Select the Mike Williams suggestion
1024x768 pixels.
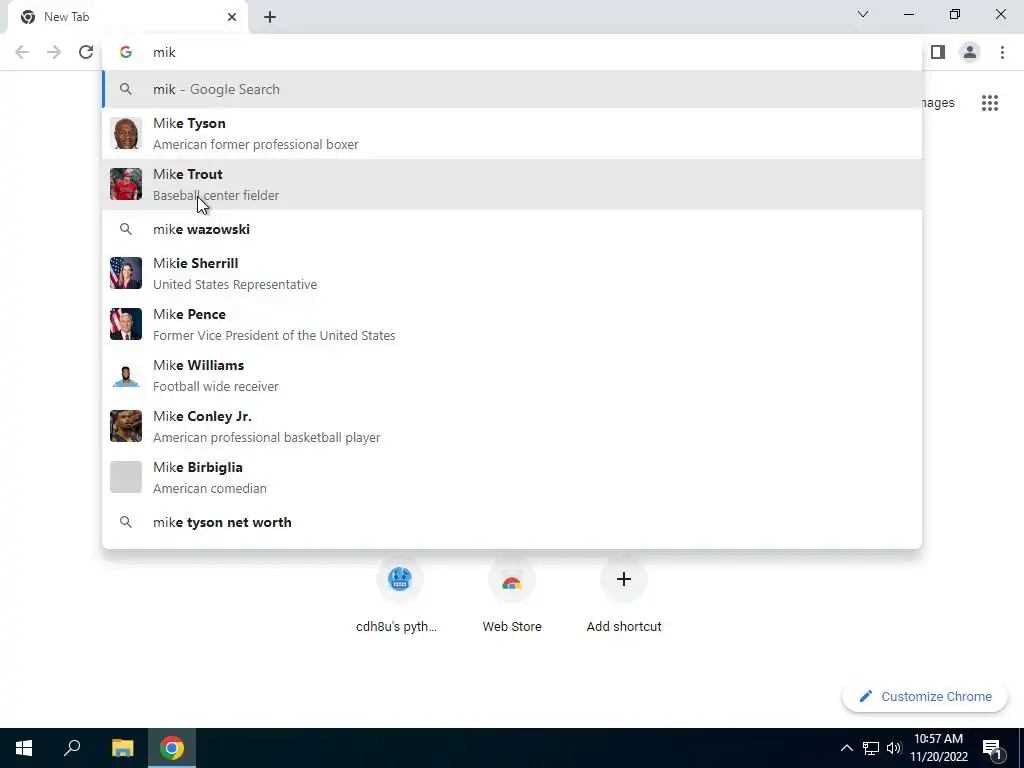point(512,375)
